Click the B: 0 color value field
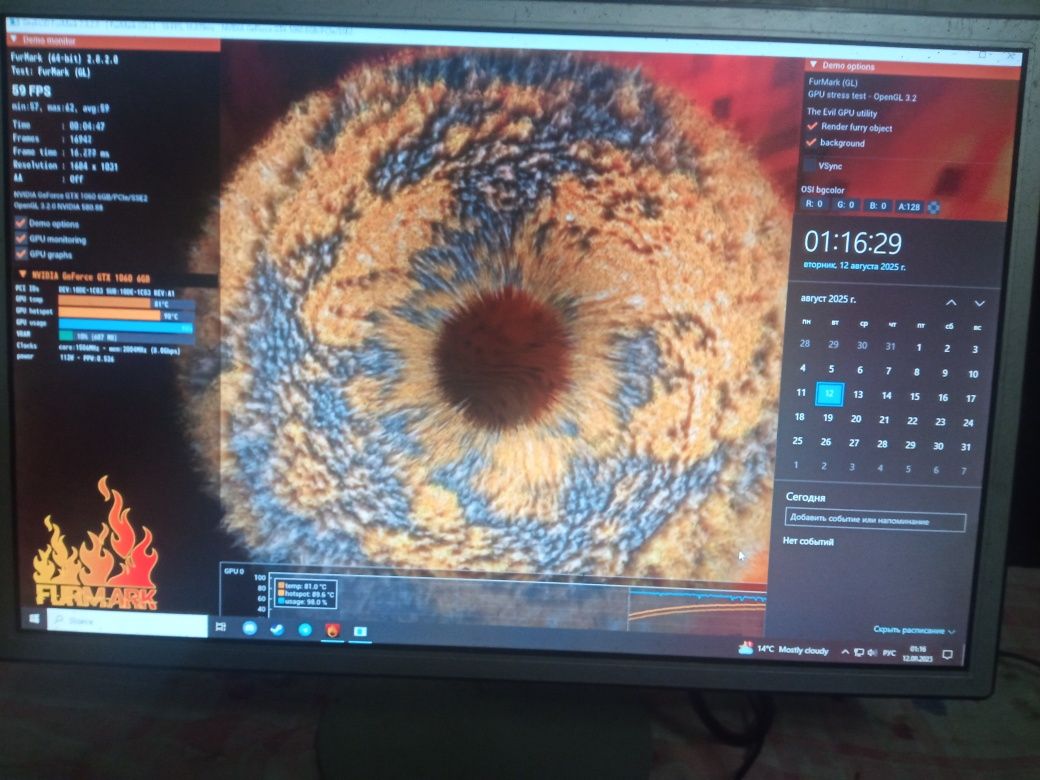The height and width of the screenshot is (780, 1040). (877, 206)
